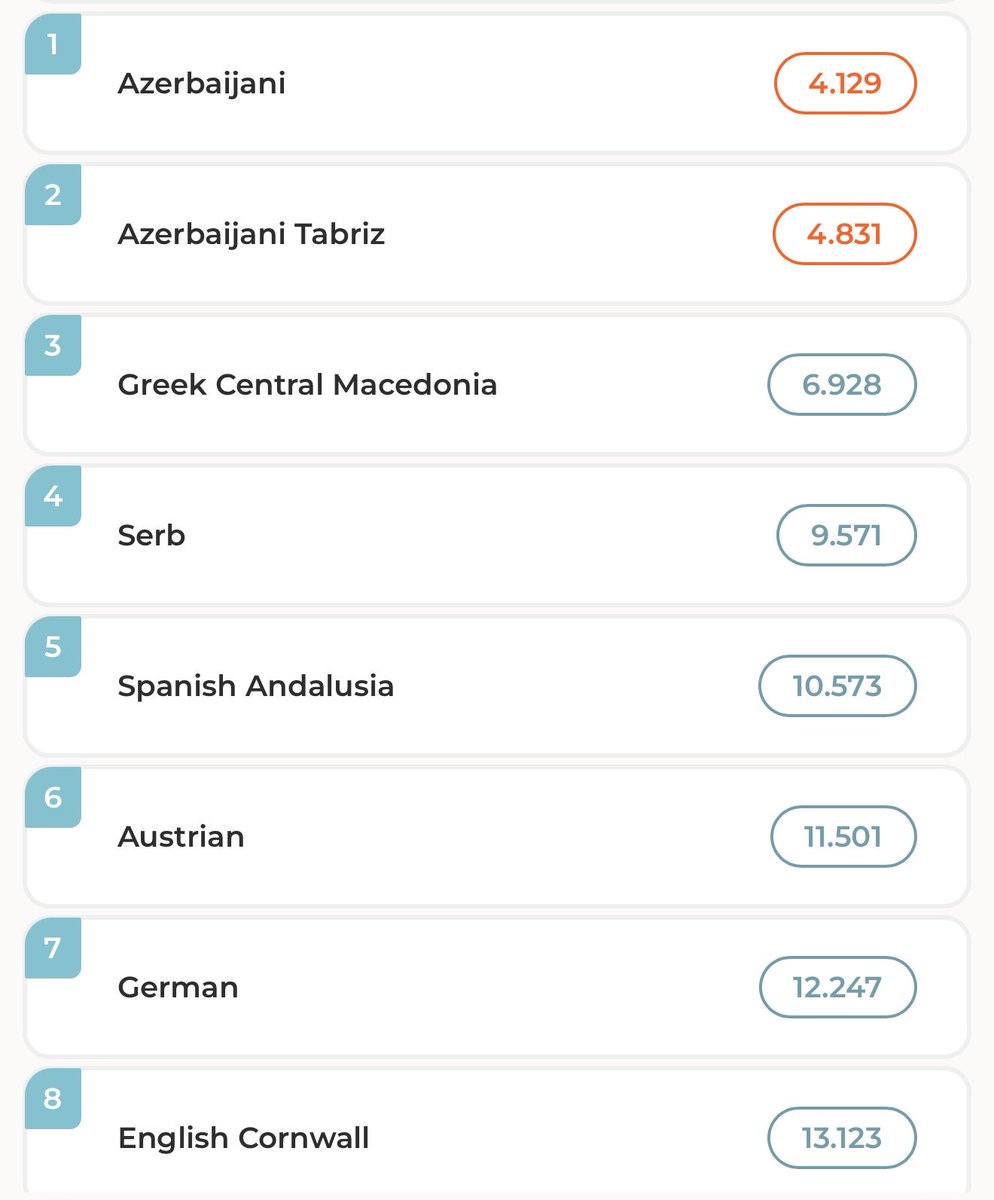Tap the 13.123 distance value
The image size is (994, 1200).
click(x=842, y=1138)
